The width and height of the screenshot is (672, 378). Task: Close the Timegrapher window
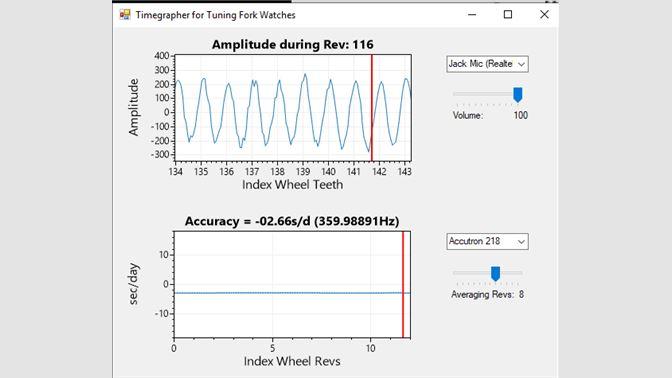tap(544, 15)
